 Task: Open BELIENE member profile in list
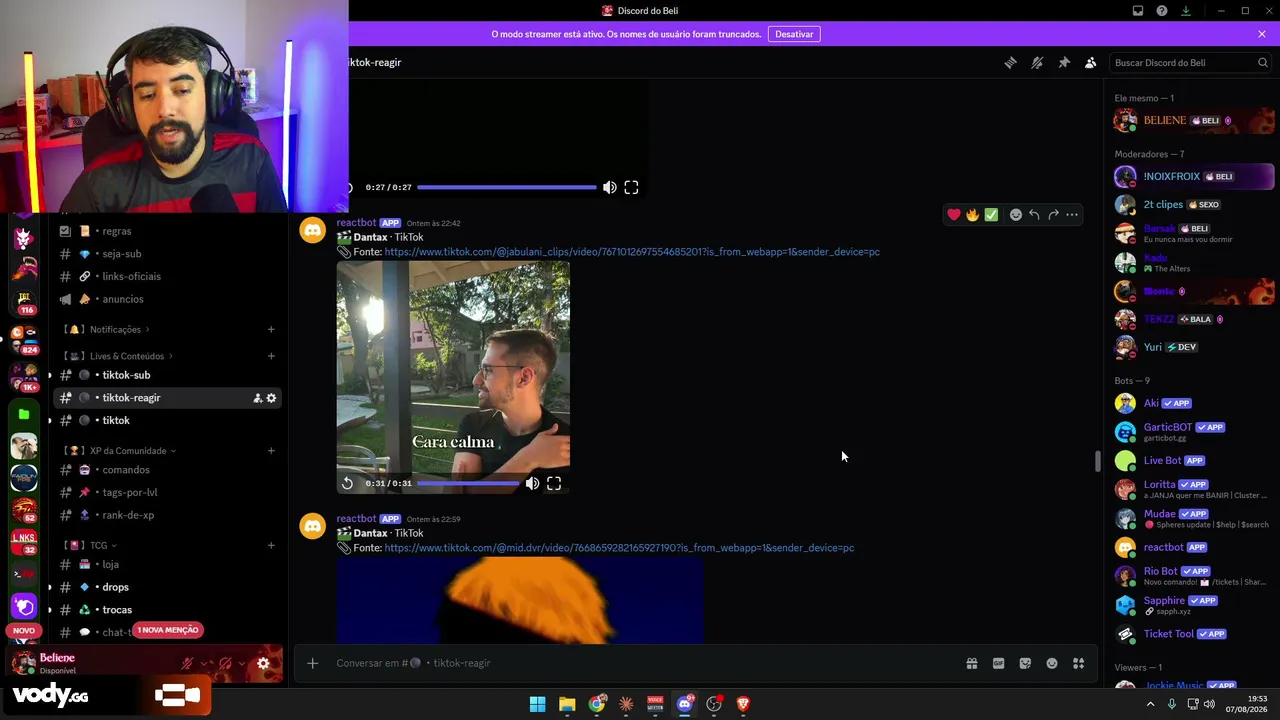1193,120
